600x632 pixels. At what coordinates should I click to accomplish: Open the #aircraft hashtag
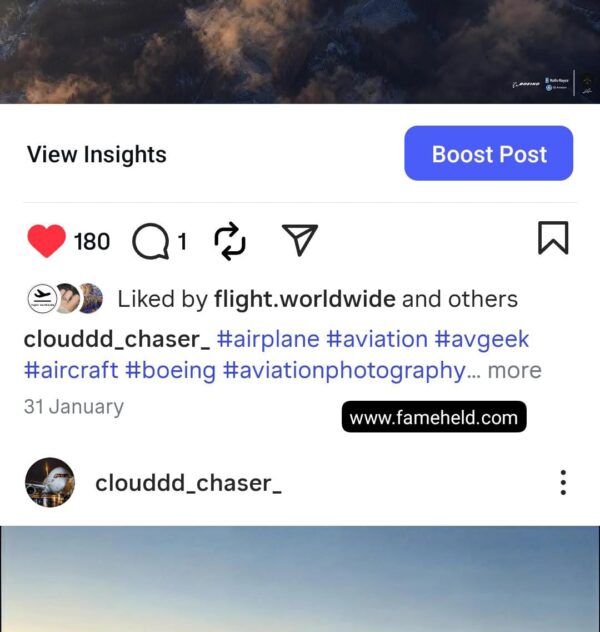point(71,370)
